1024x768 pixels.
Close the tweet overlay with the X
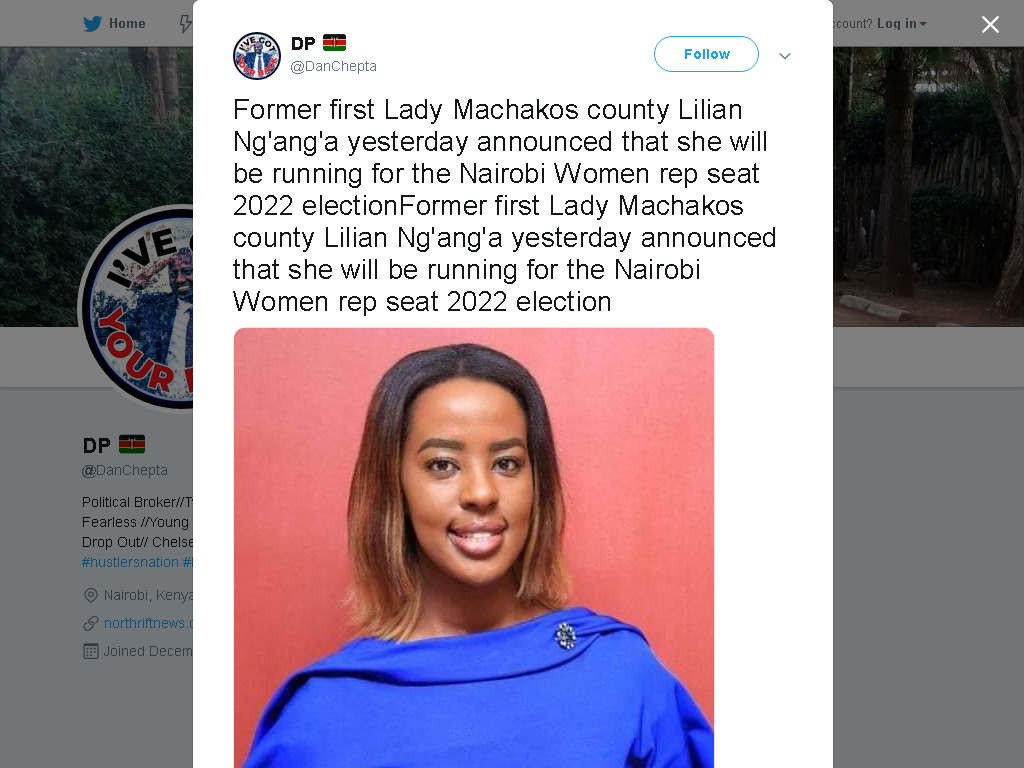990,24
